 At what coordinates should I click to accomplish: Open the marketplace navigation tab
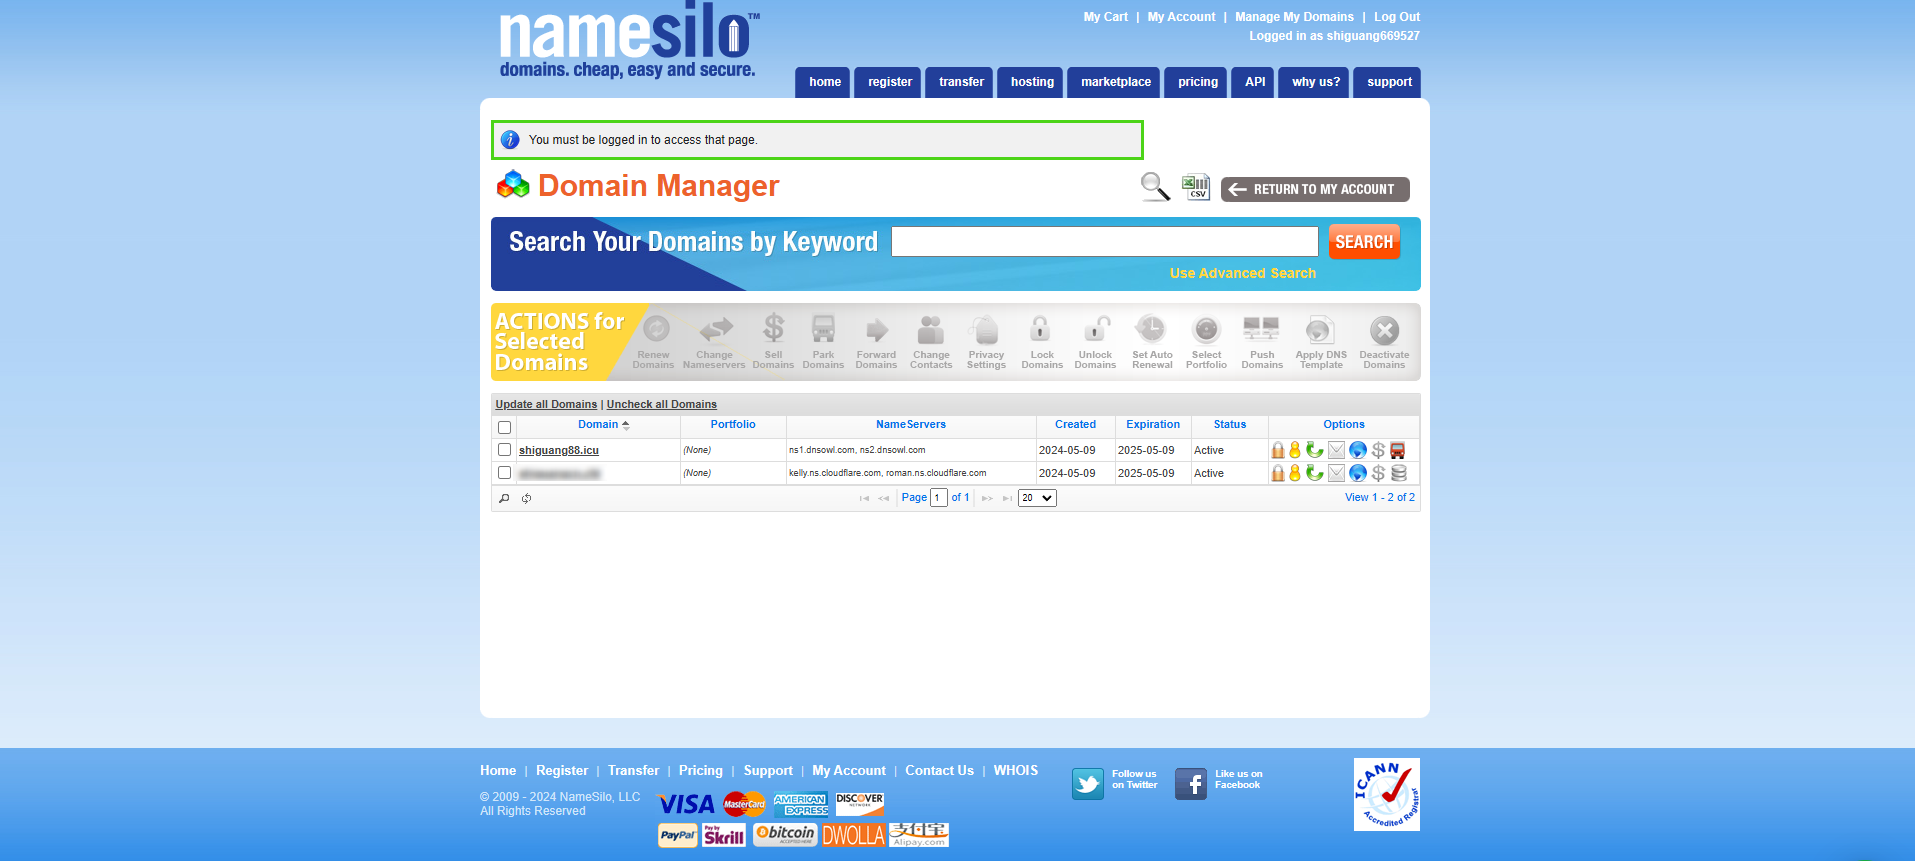coord(1115,82)
